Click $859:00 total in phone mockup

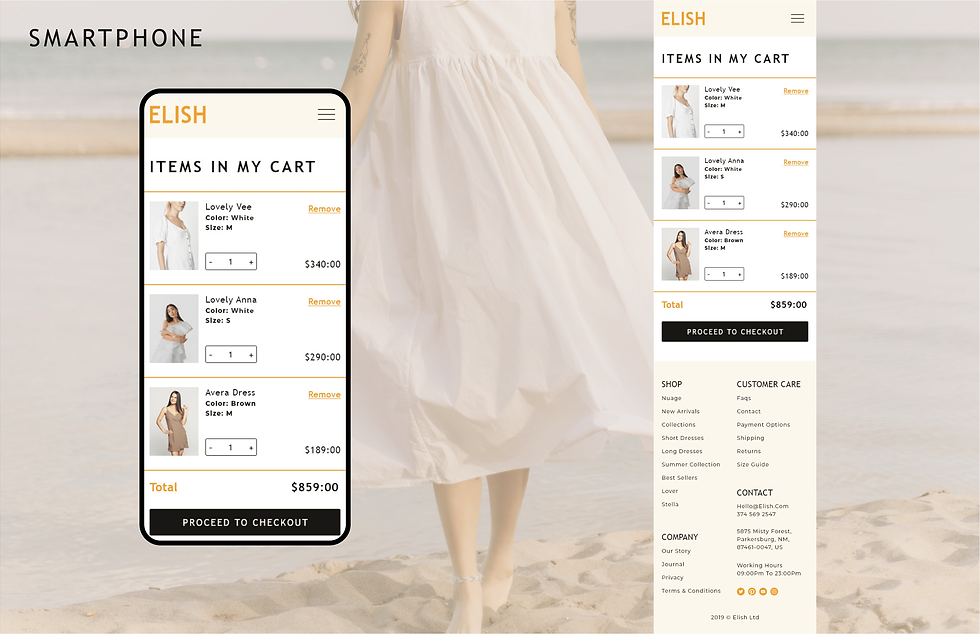tap(314, 487)
